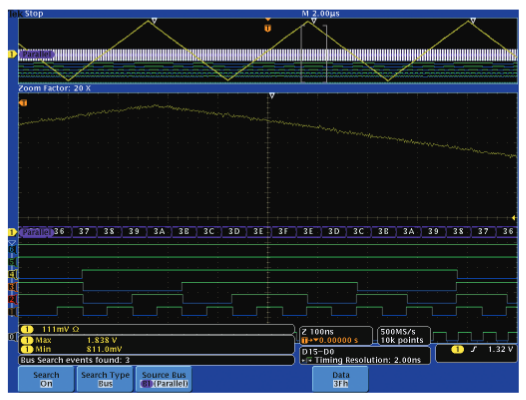Click the Tek logo in the corner

click(16, 13)
